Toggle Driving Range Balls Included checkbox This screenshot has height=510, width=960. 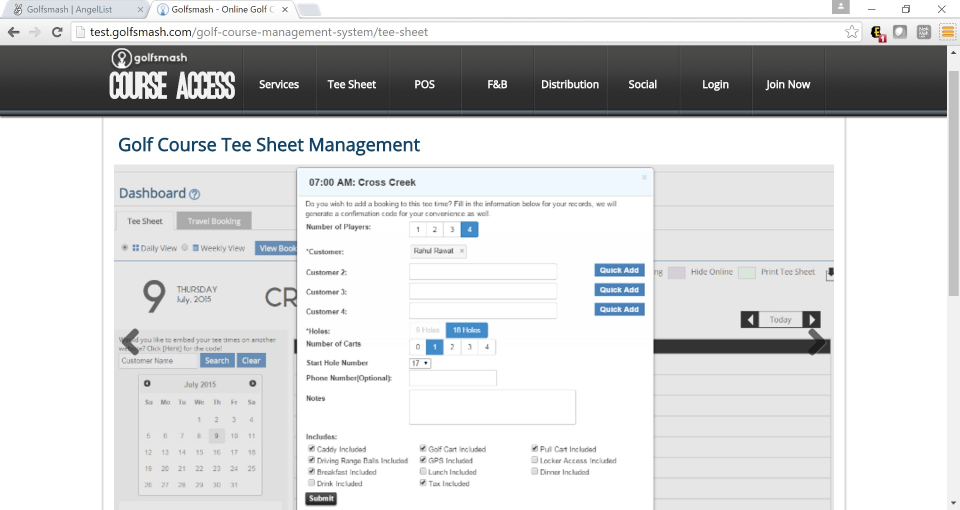point(312,460)
